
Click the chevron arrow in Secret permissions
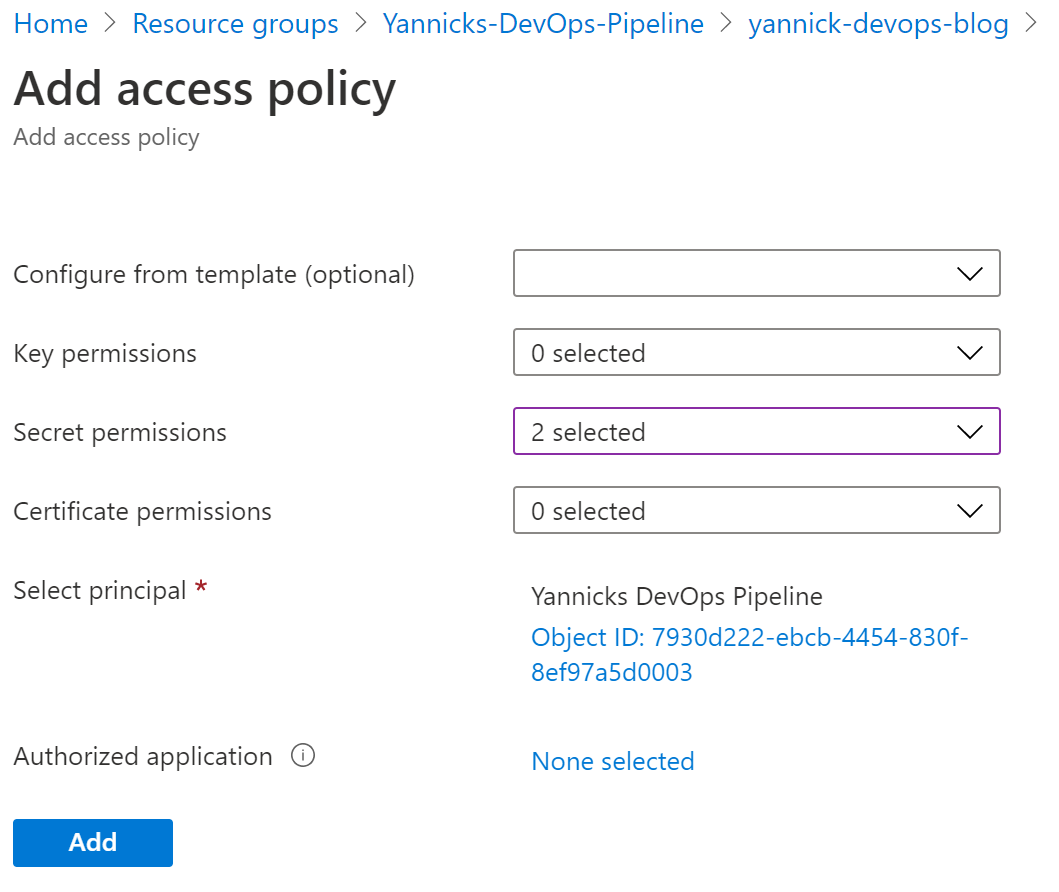point(969,432)
